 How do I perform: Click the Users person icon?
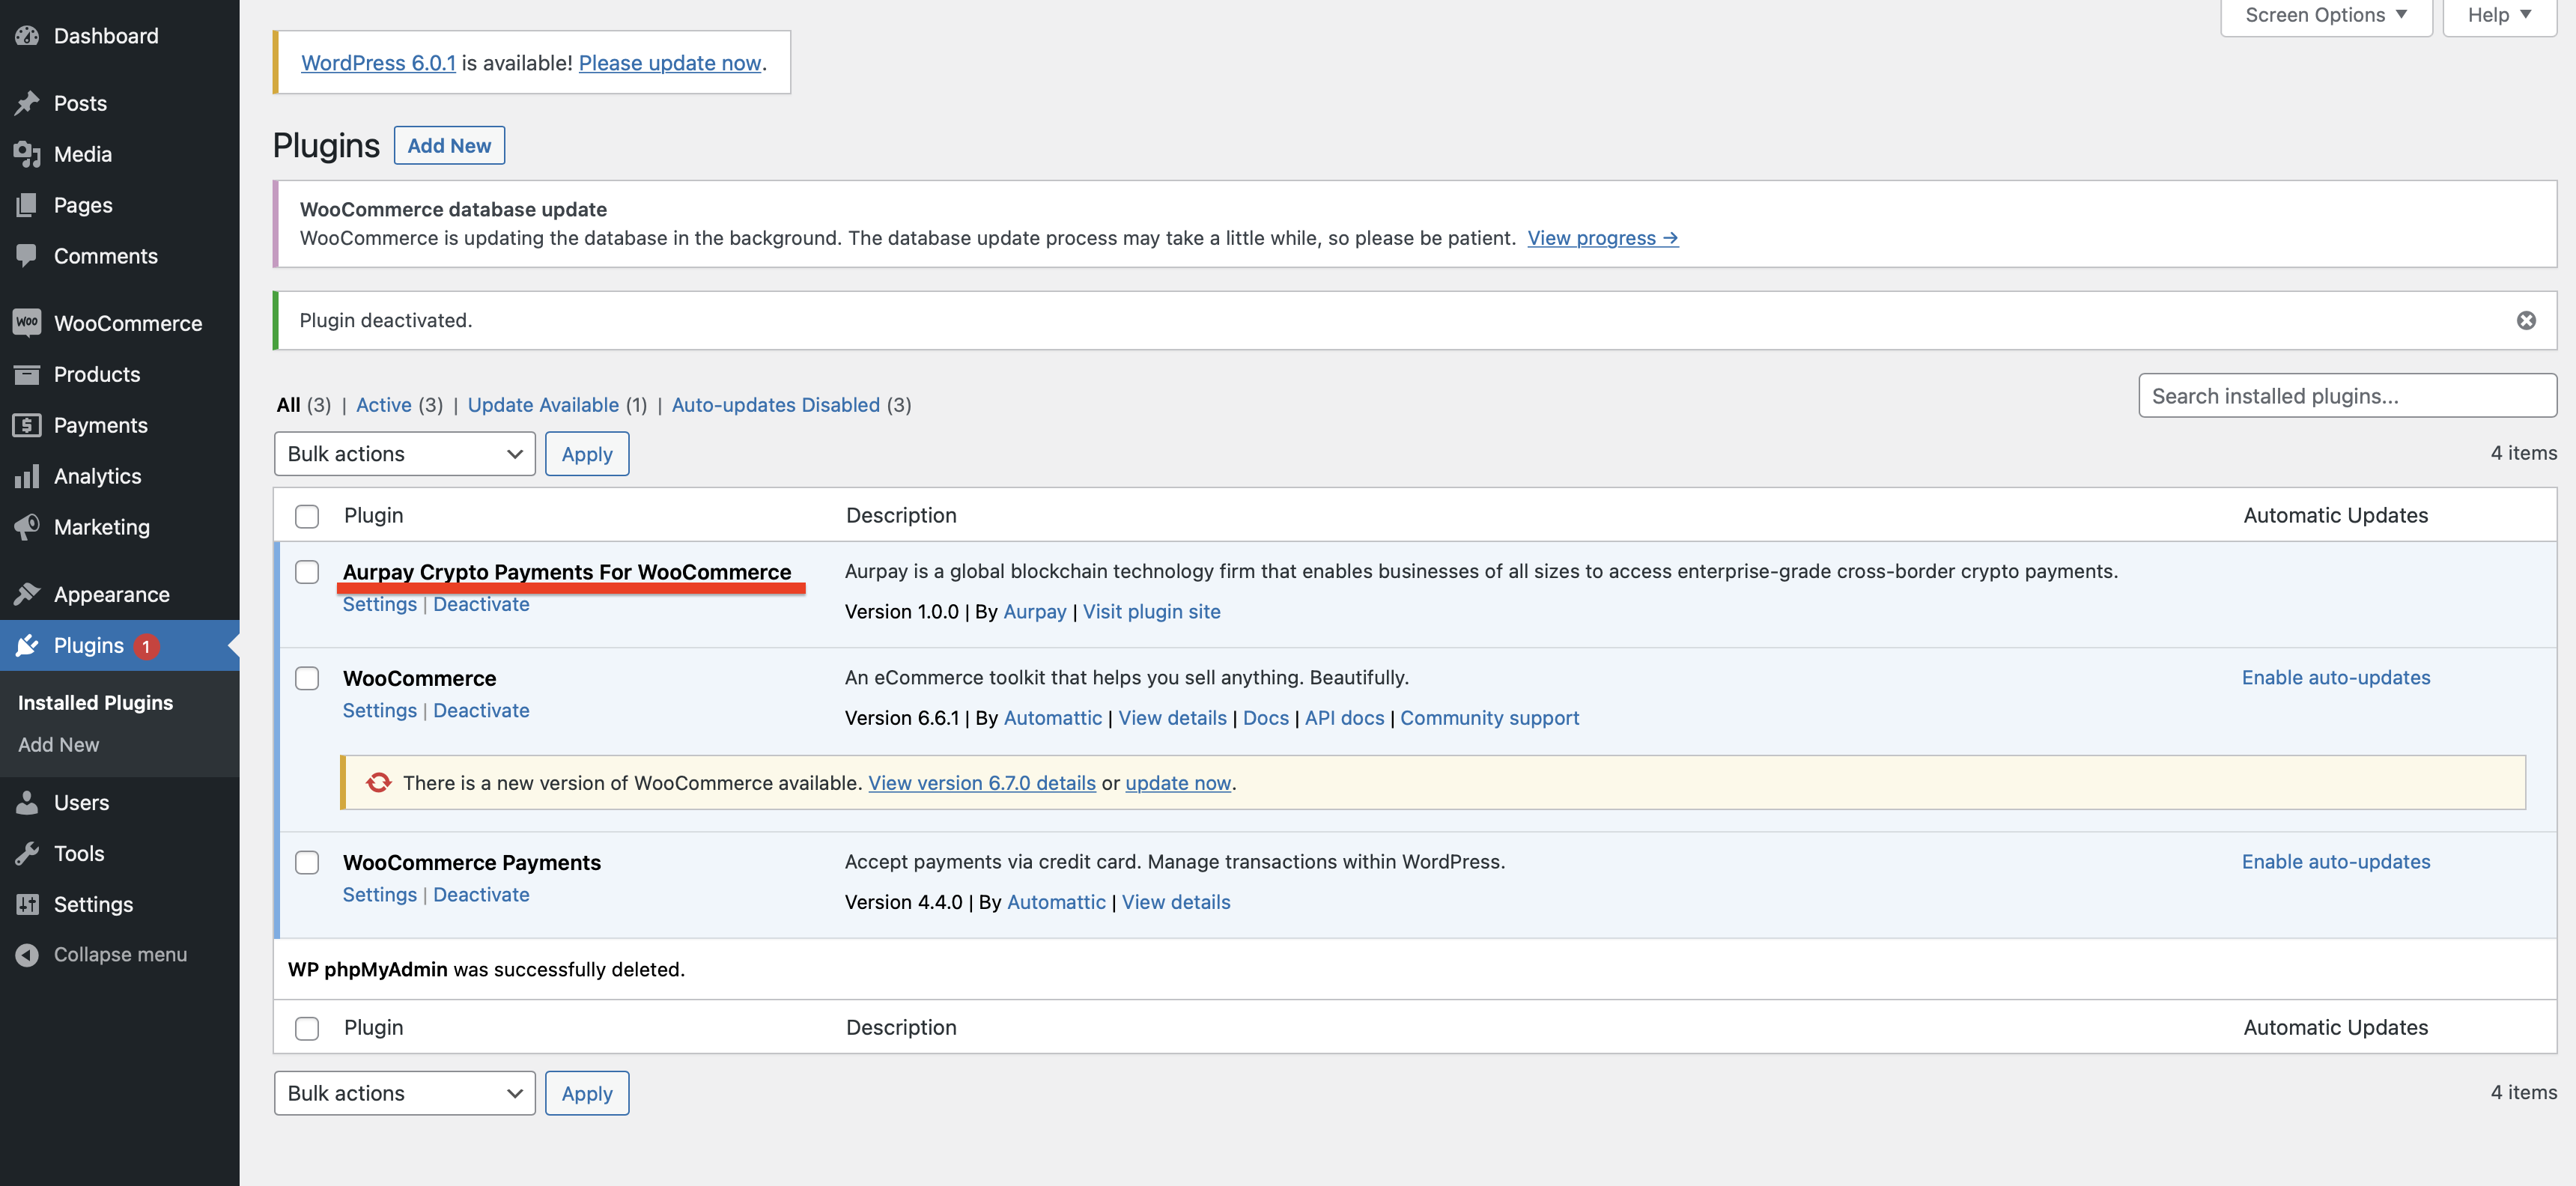tap(27, 802)
